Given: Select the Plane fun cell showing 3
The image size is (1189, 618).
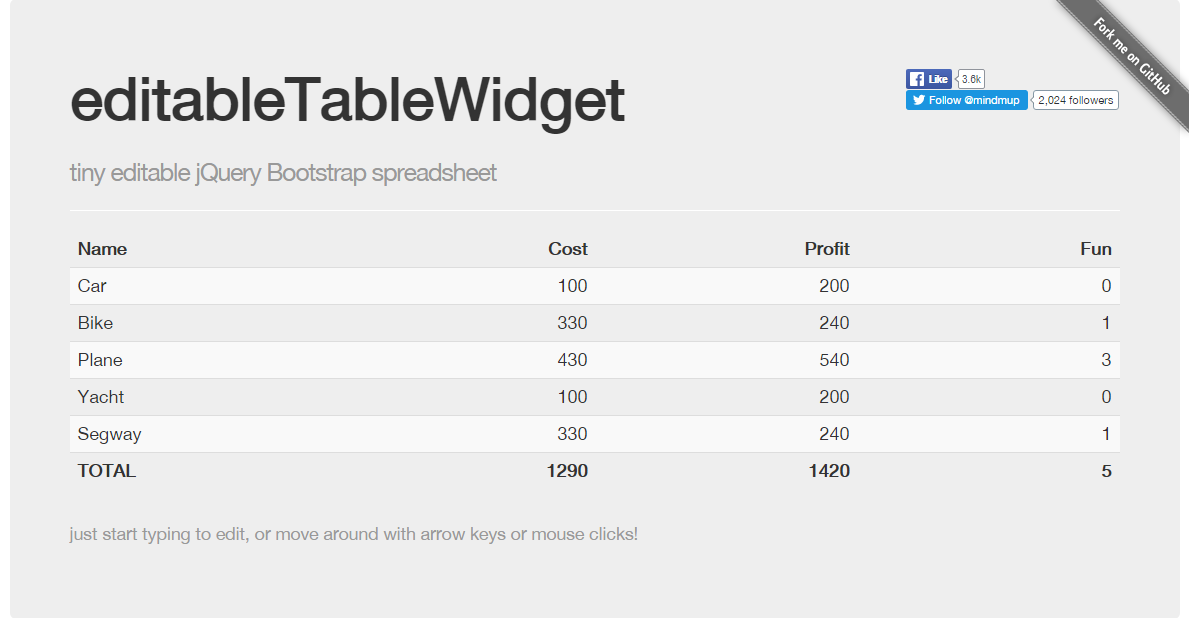Looking at the screenshot, I should 989,360.
